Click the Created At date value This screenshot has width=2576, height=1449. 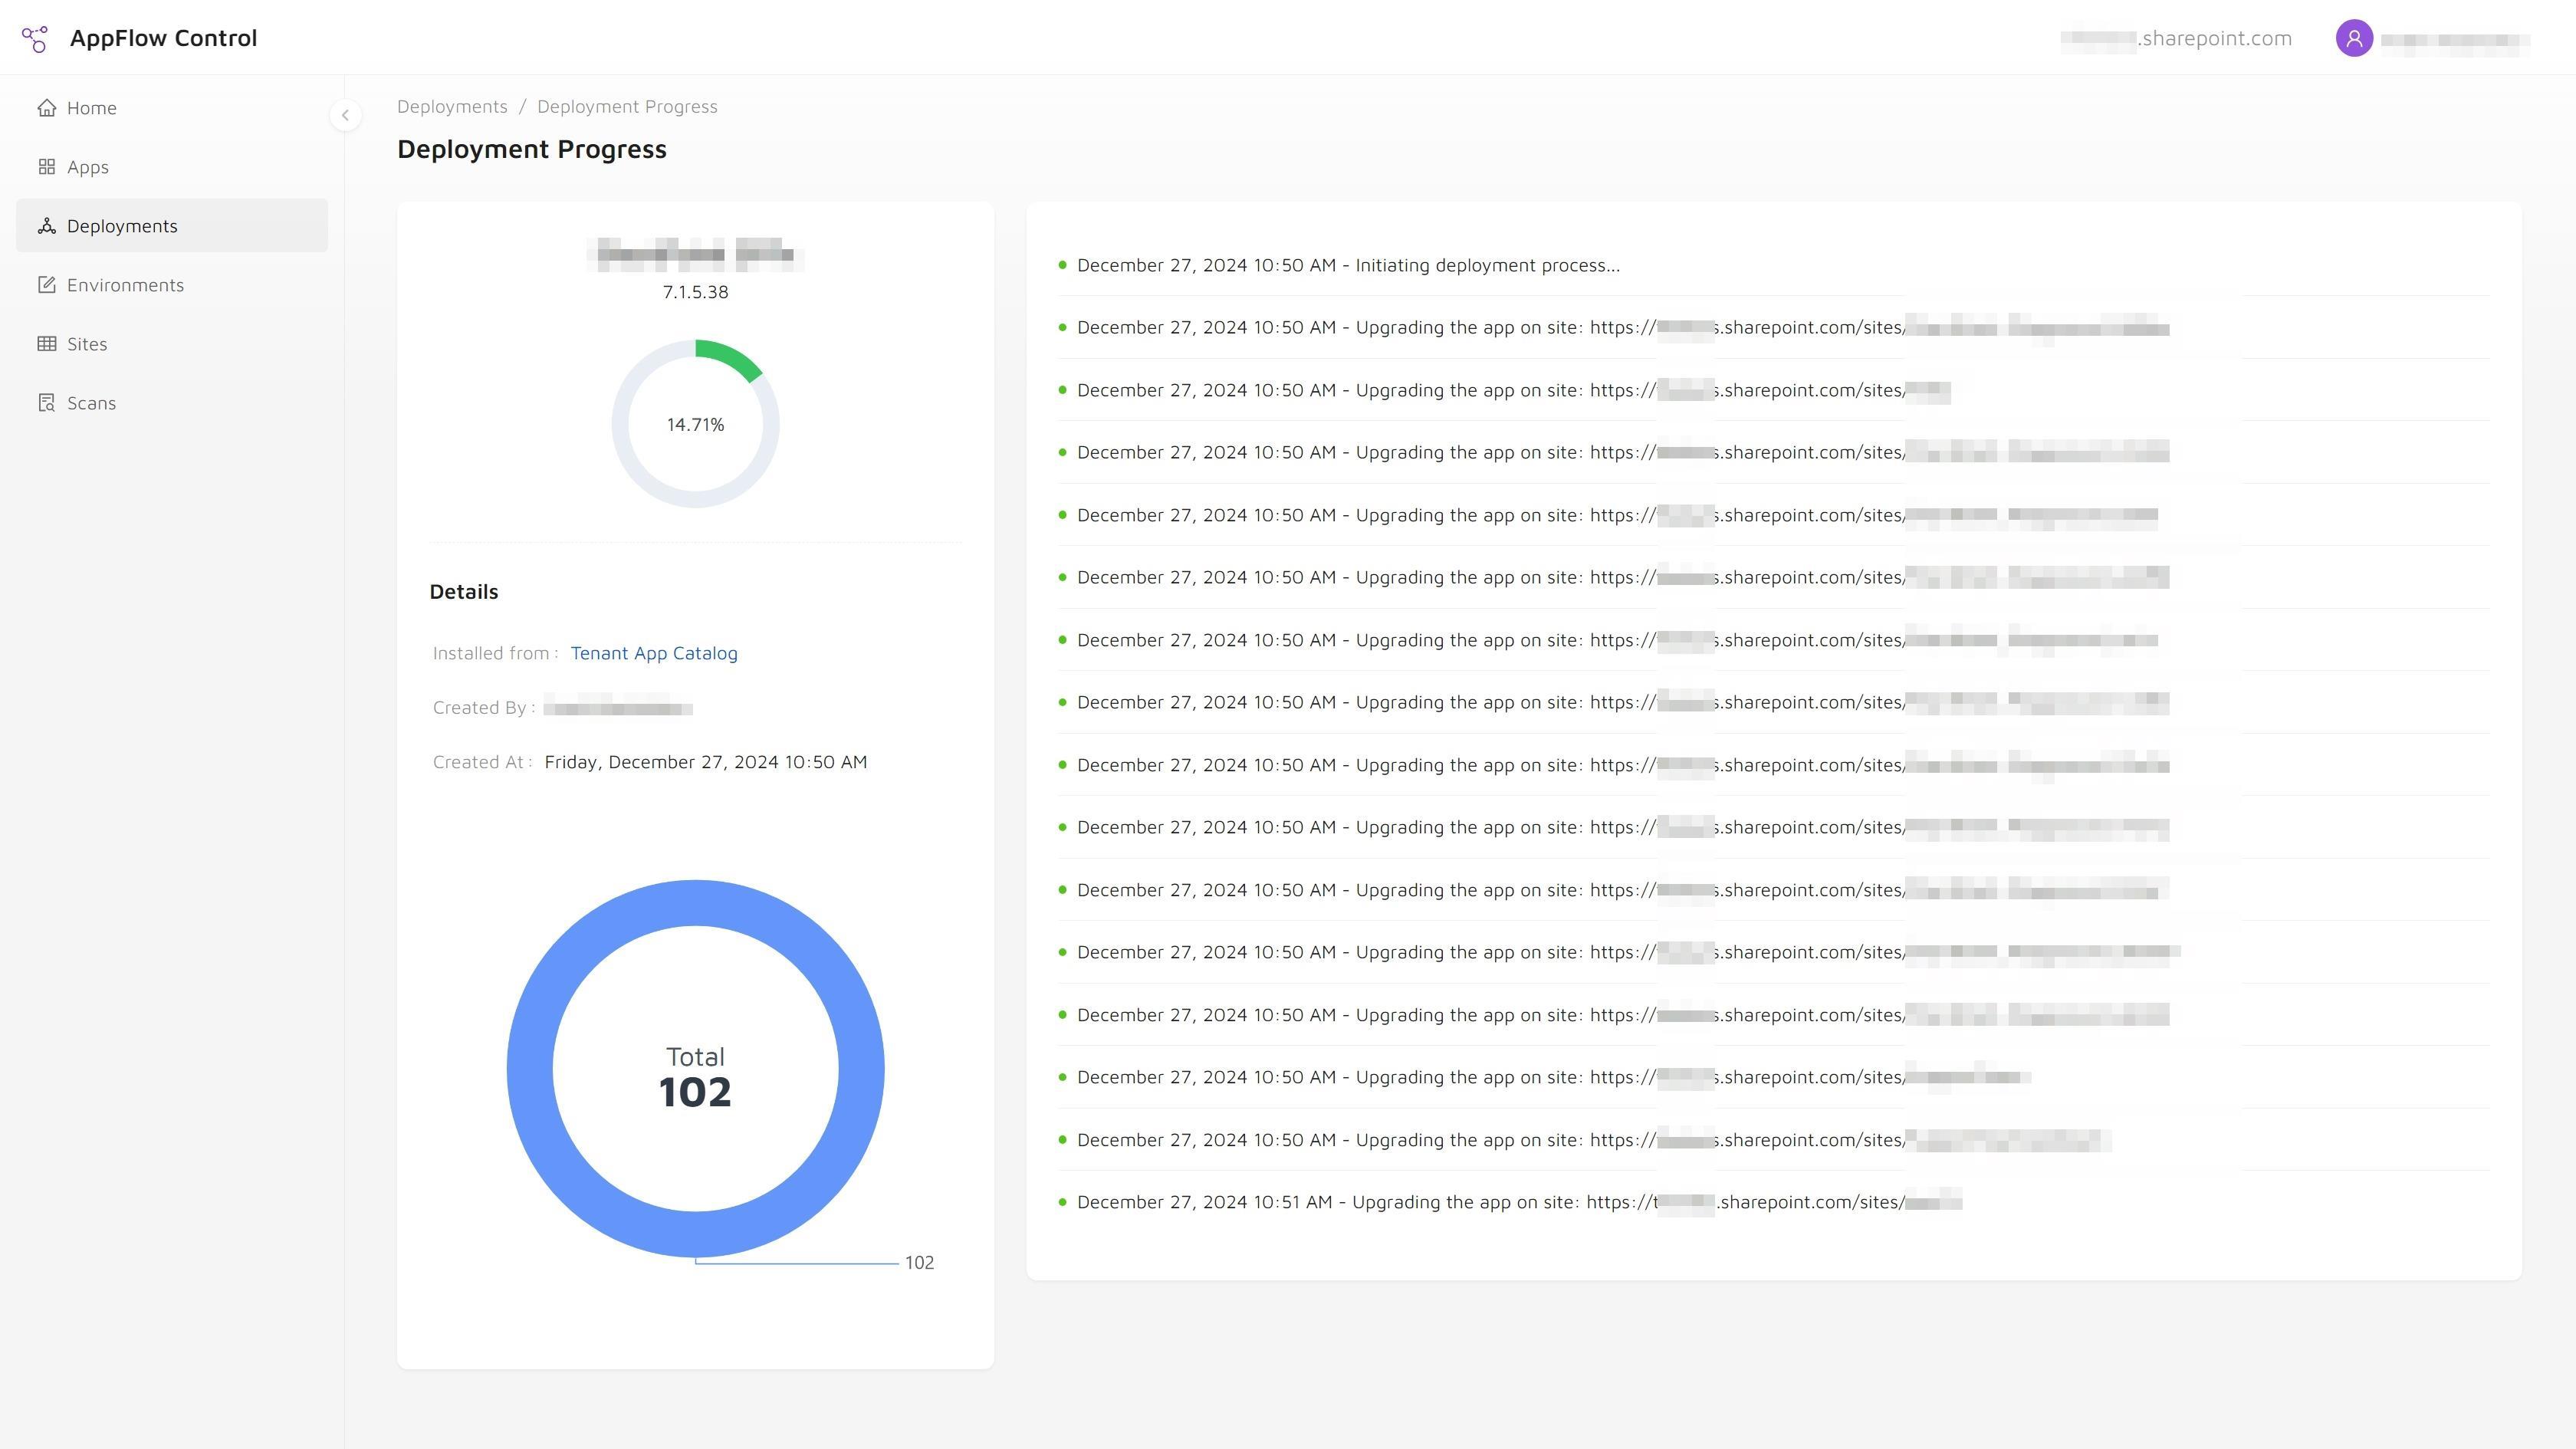click(x=706, y=762)
